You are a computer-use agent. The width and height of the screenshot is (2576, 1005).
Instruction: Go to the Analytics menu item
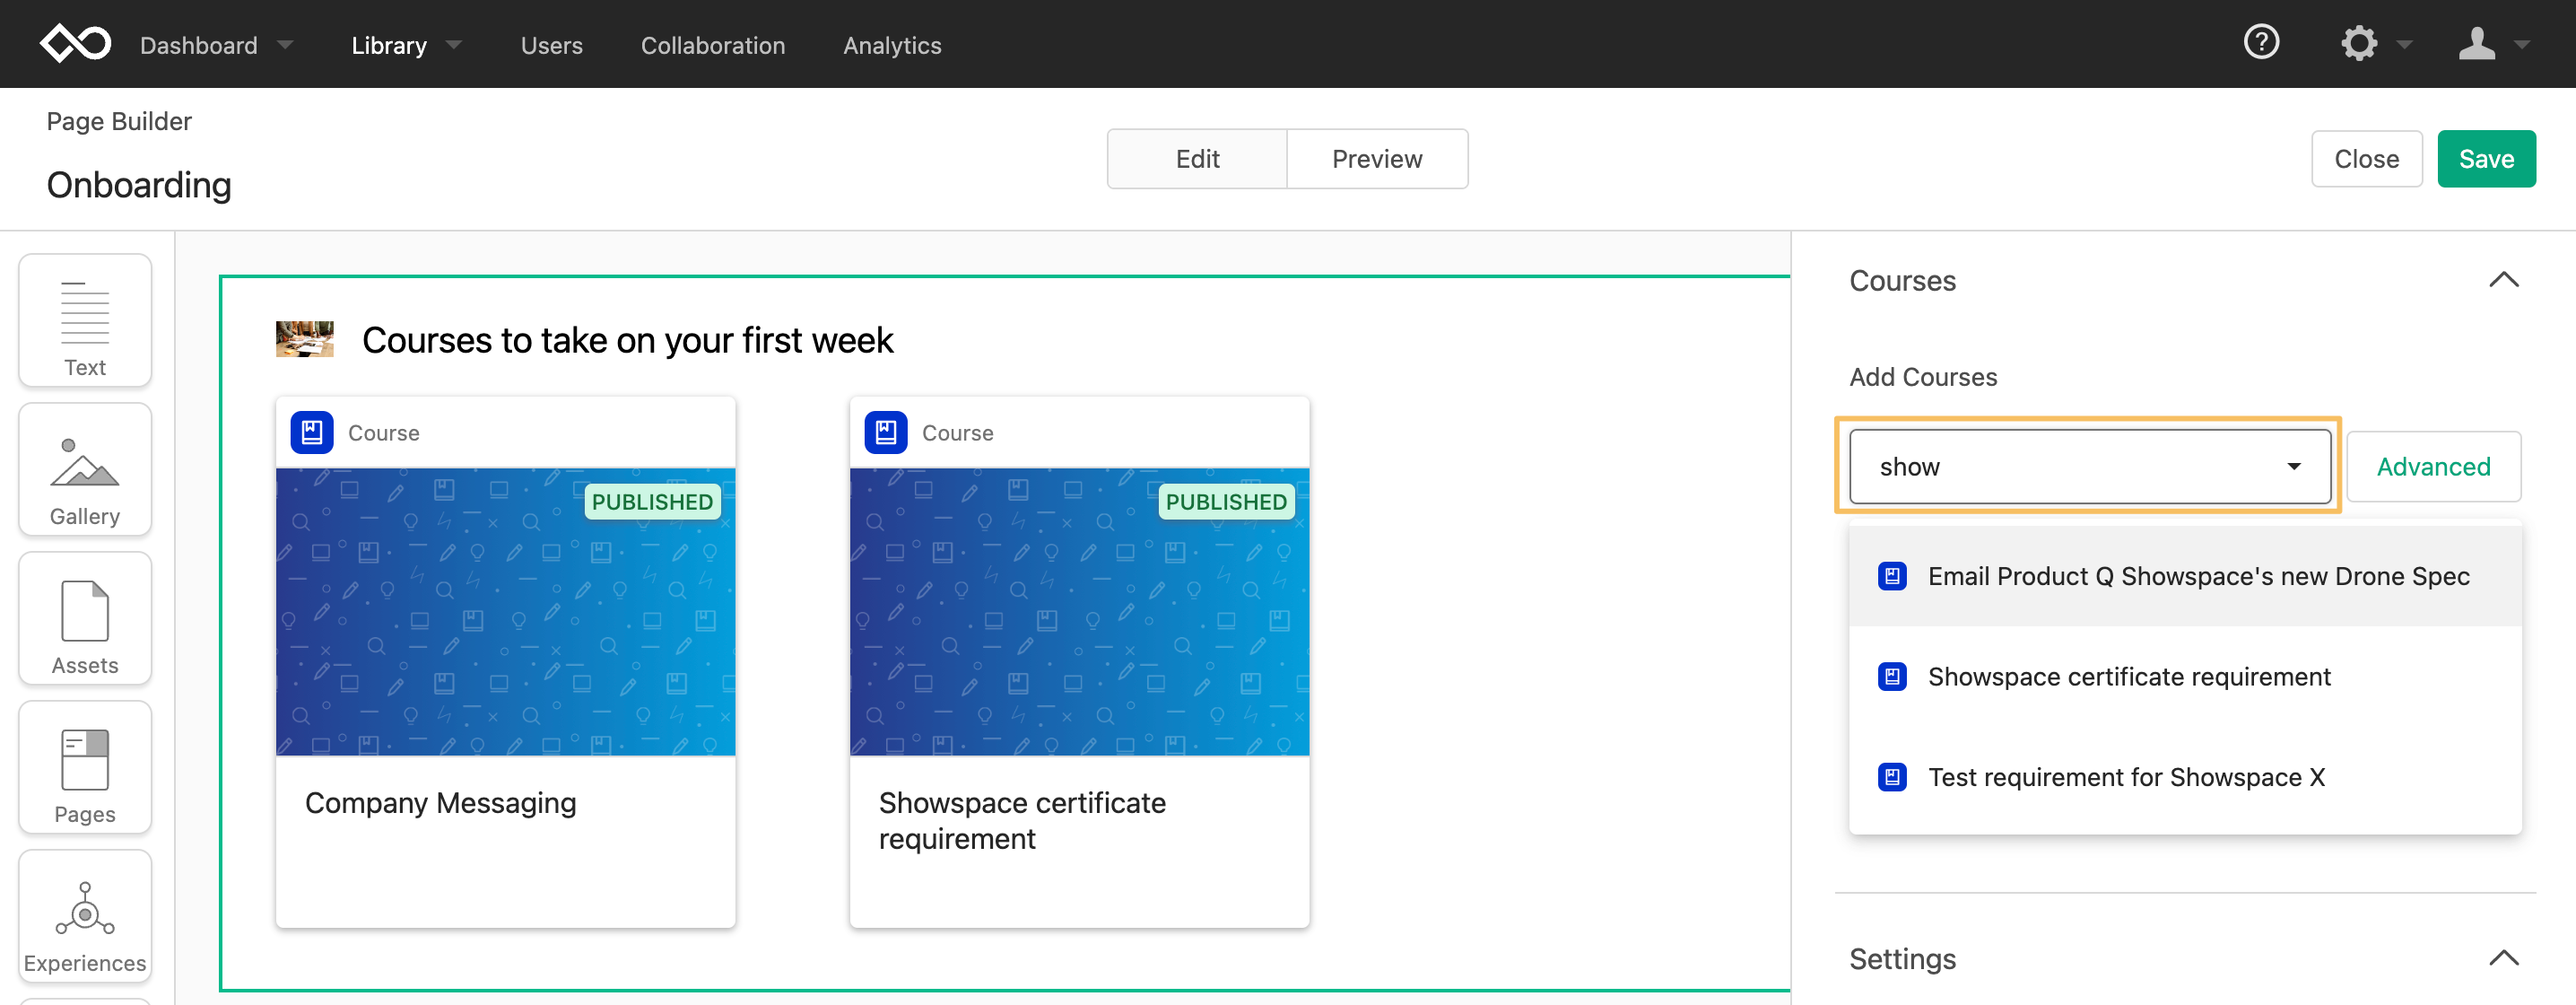892,45
